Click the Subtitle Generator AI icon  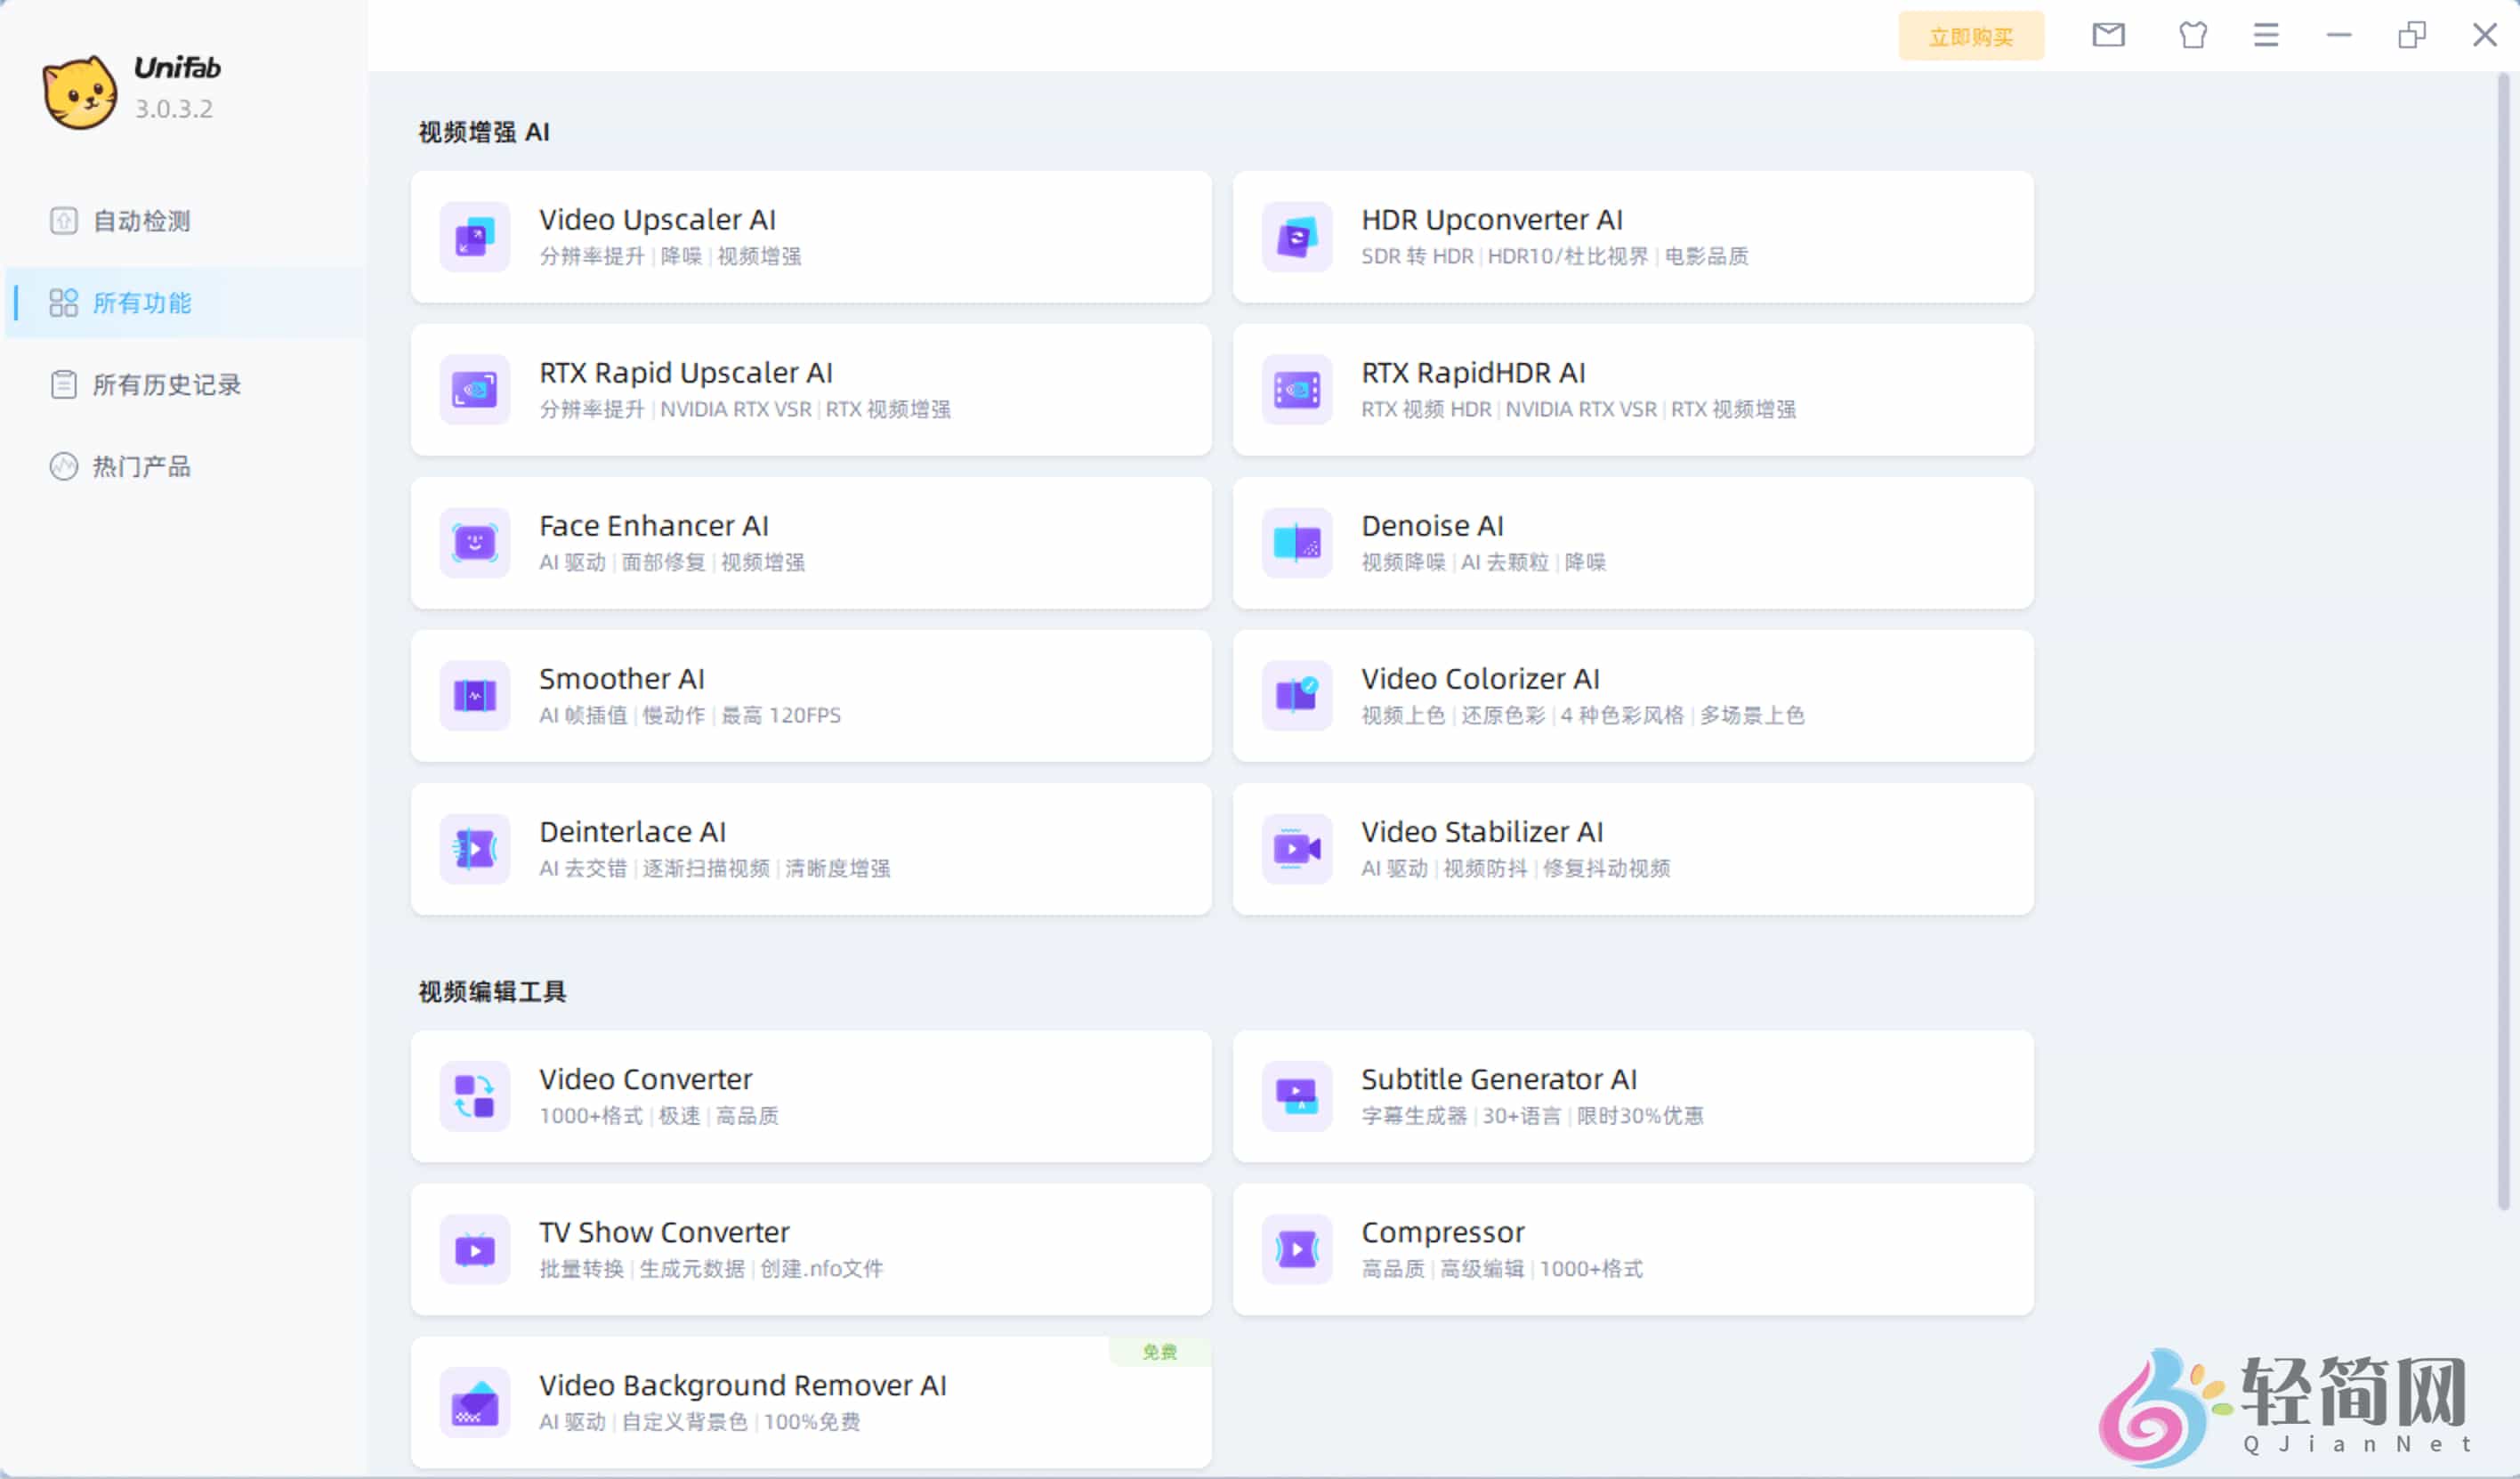click(1297, 1097)
